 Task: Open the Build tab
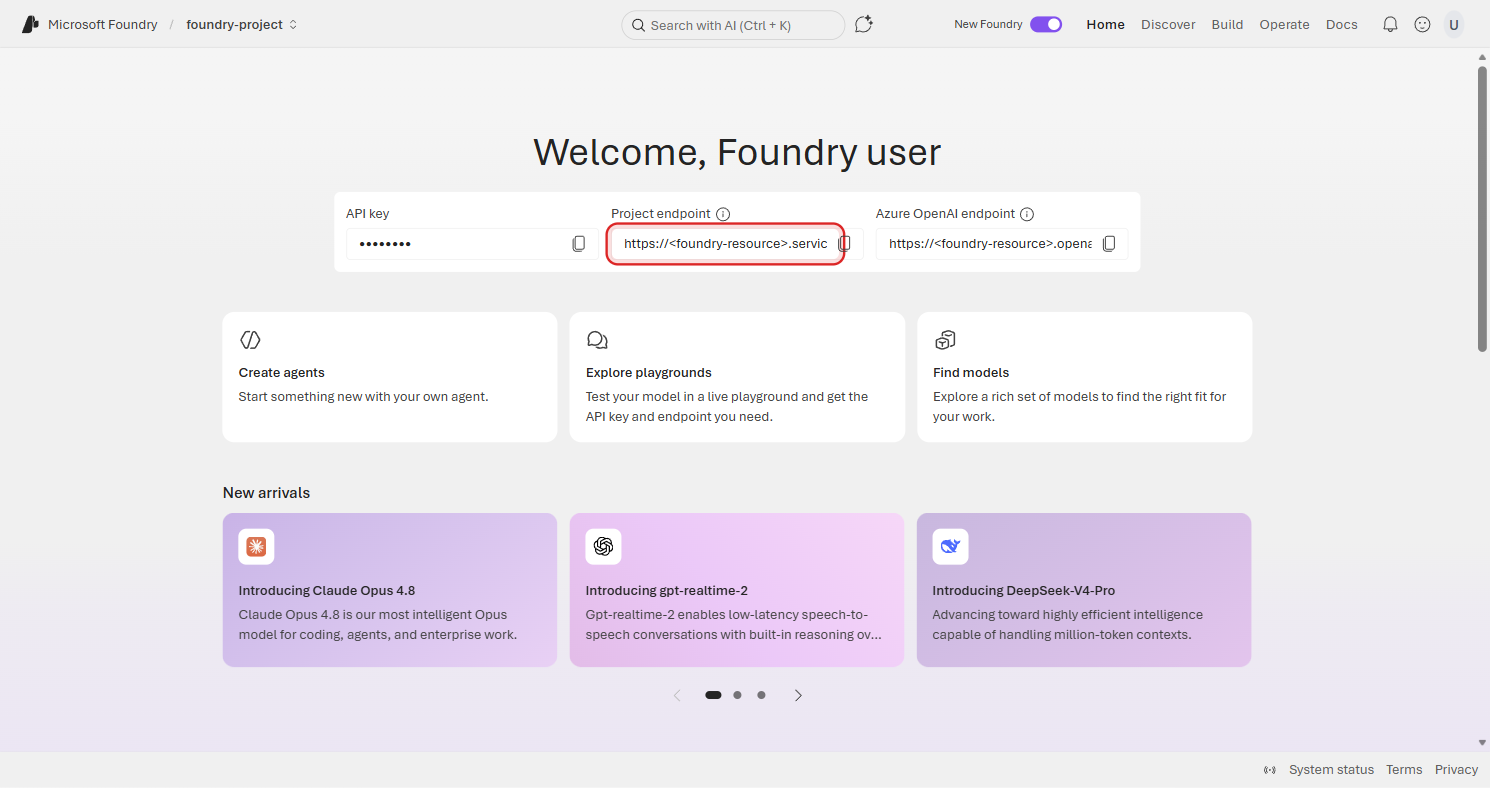click(x=1227, y=24)
